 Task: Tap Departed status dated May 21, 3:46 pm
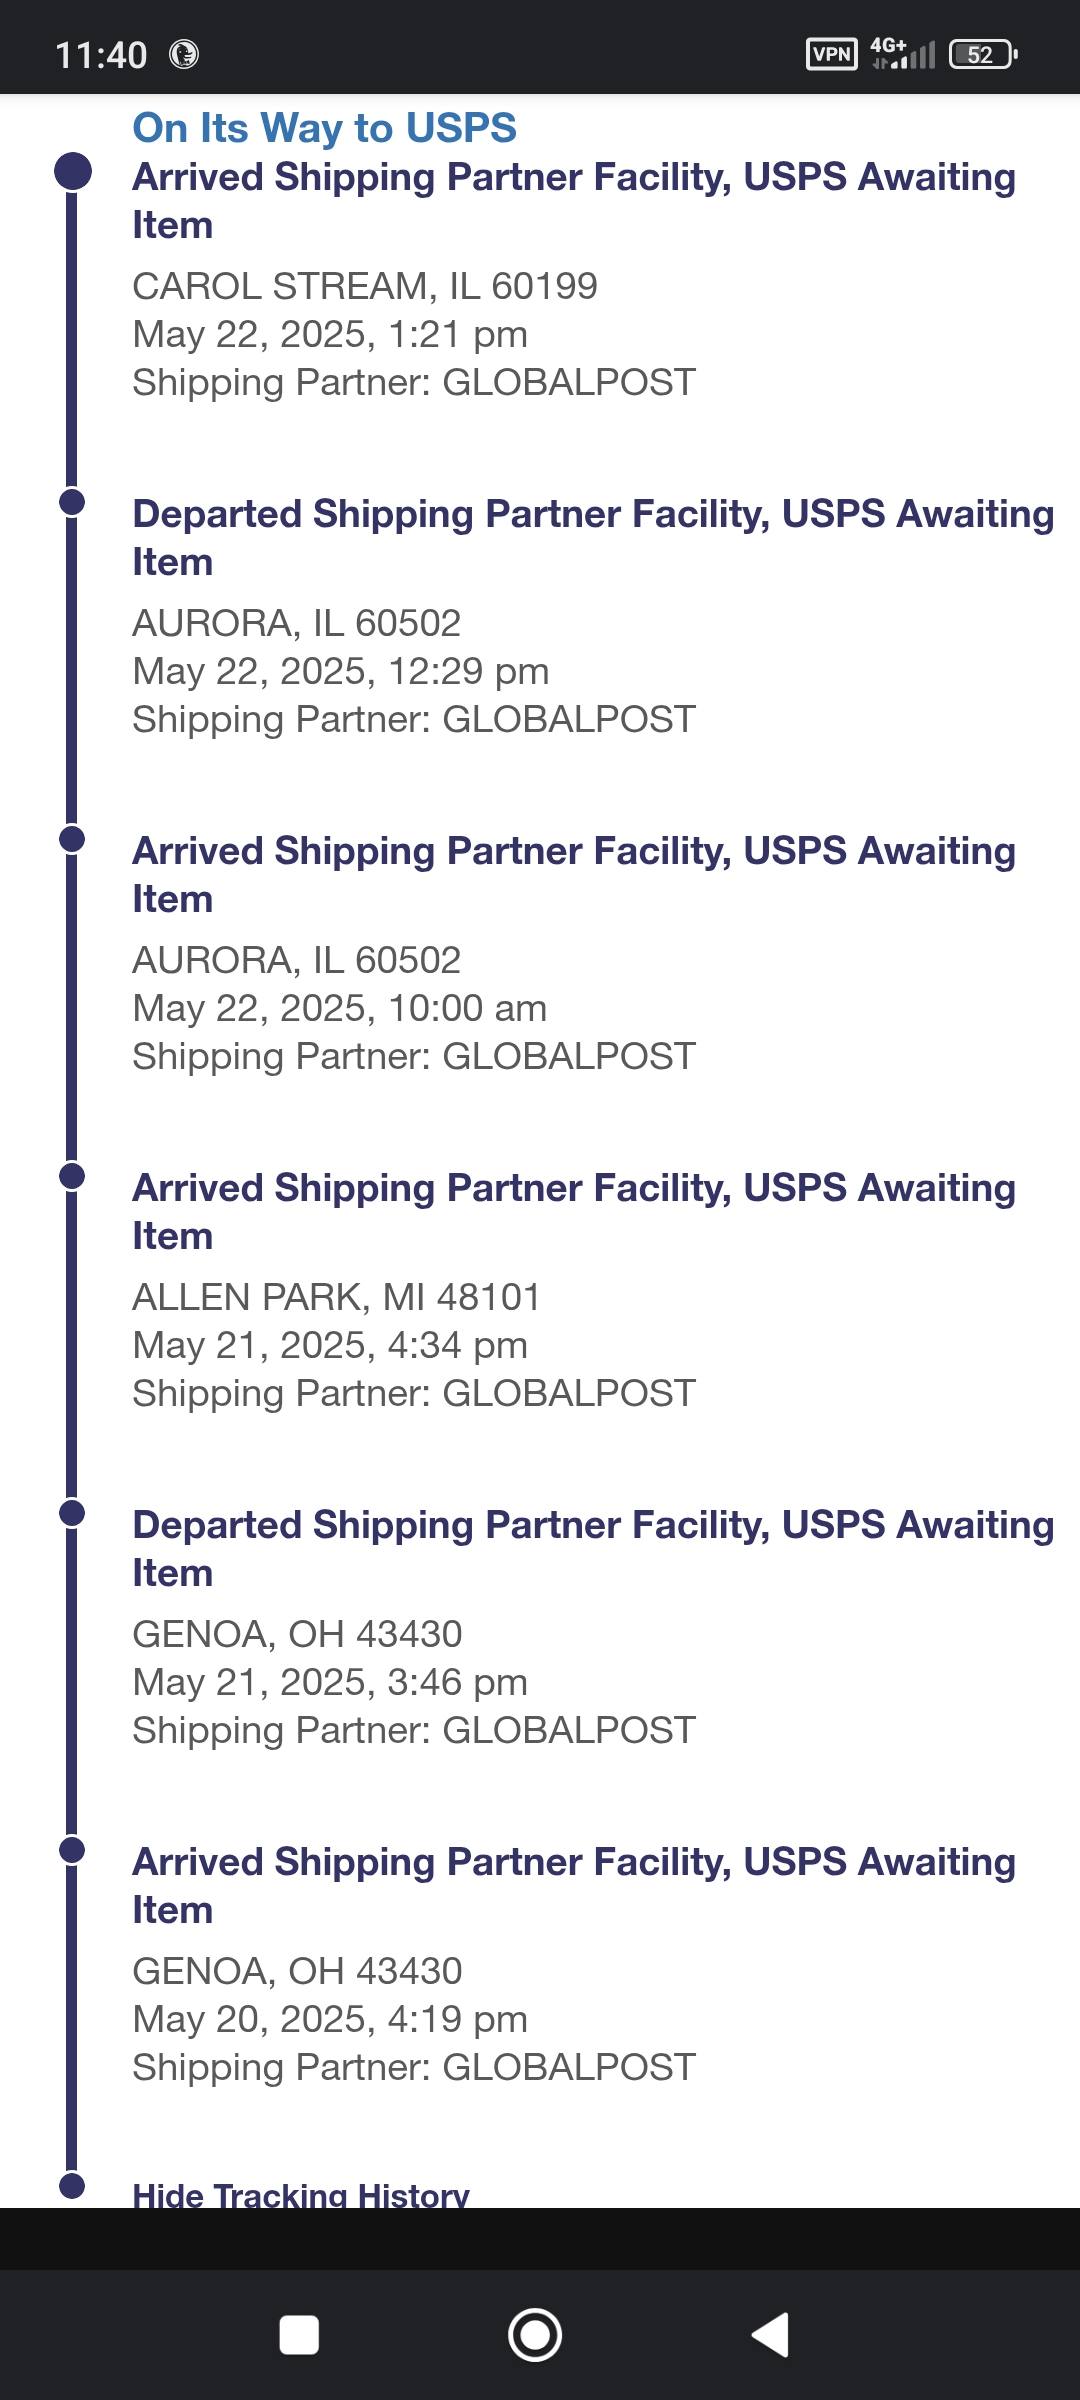click(593, 1548)
